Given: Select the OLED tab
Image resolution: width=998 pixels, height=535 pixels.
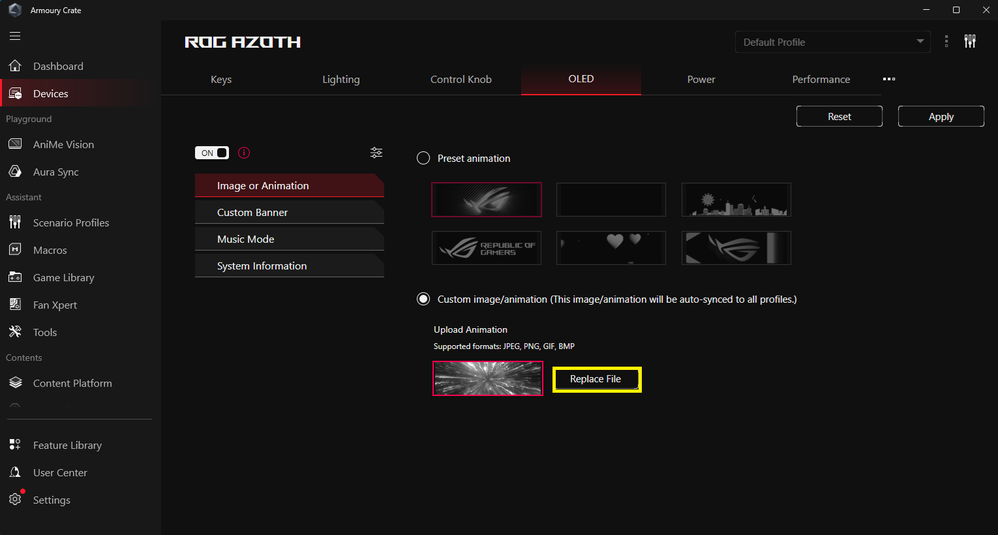Looking at the screenshot, I should pos(581,79).
